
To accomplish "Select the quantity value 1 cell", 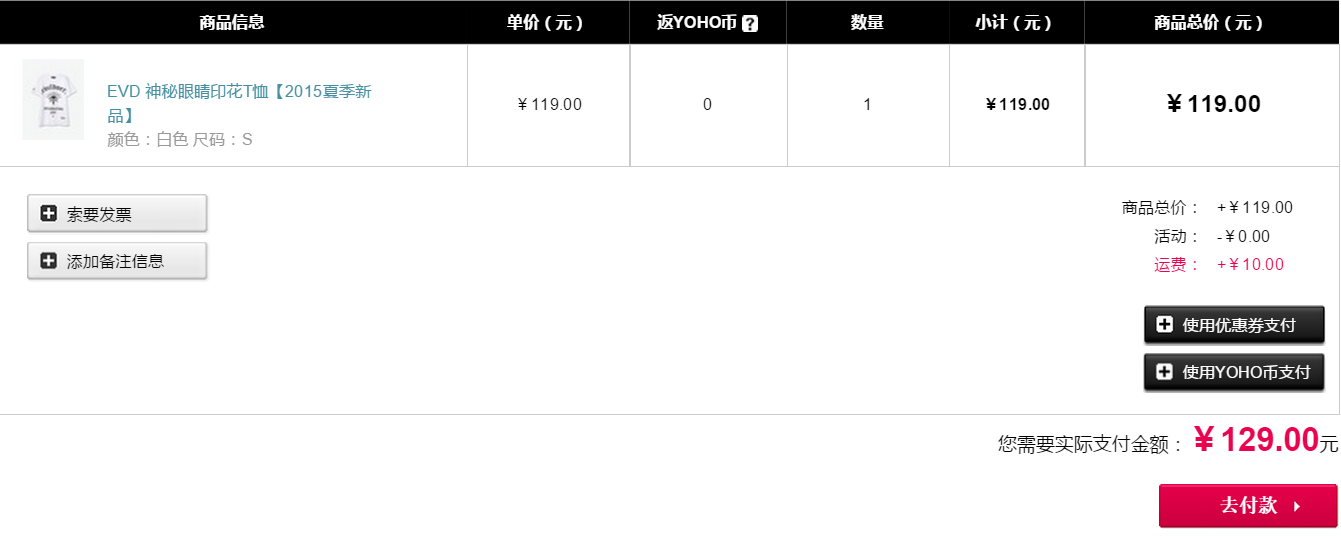I will click(867, 104).
